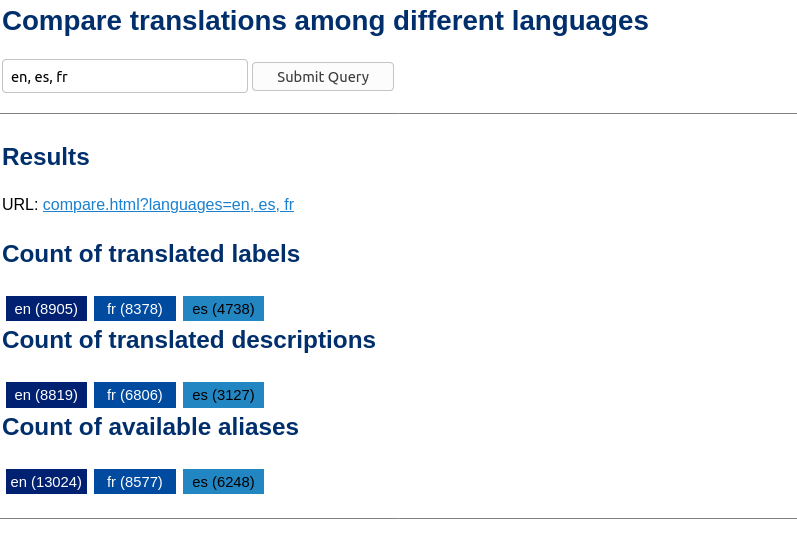Choose the es (3127) descriptions badge

point(223,395)
